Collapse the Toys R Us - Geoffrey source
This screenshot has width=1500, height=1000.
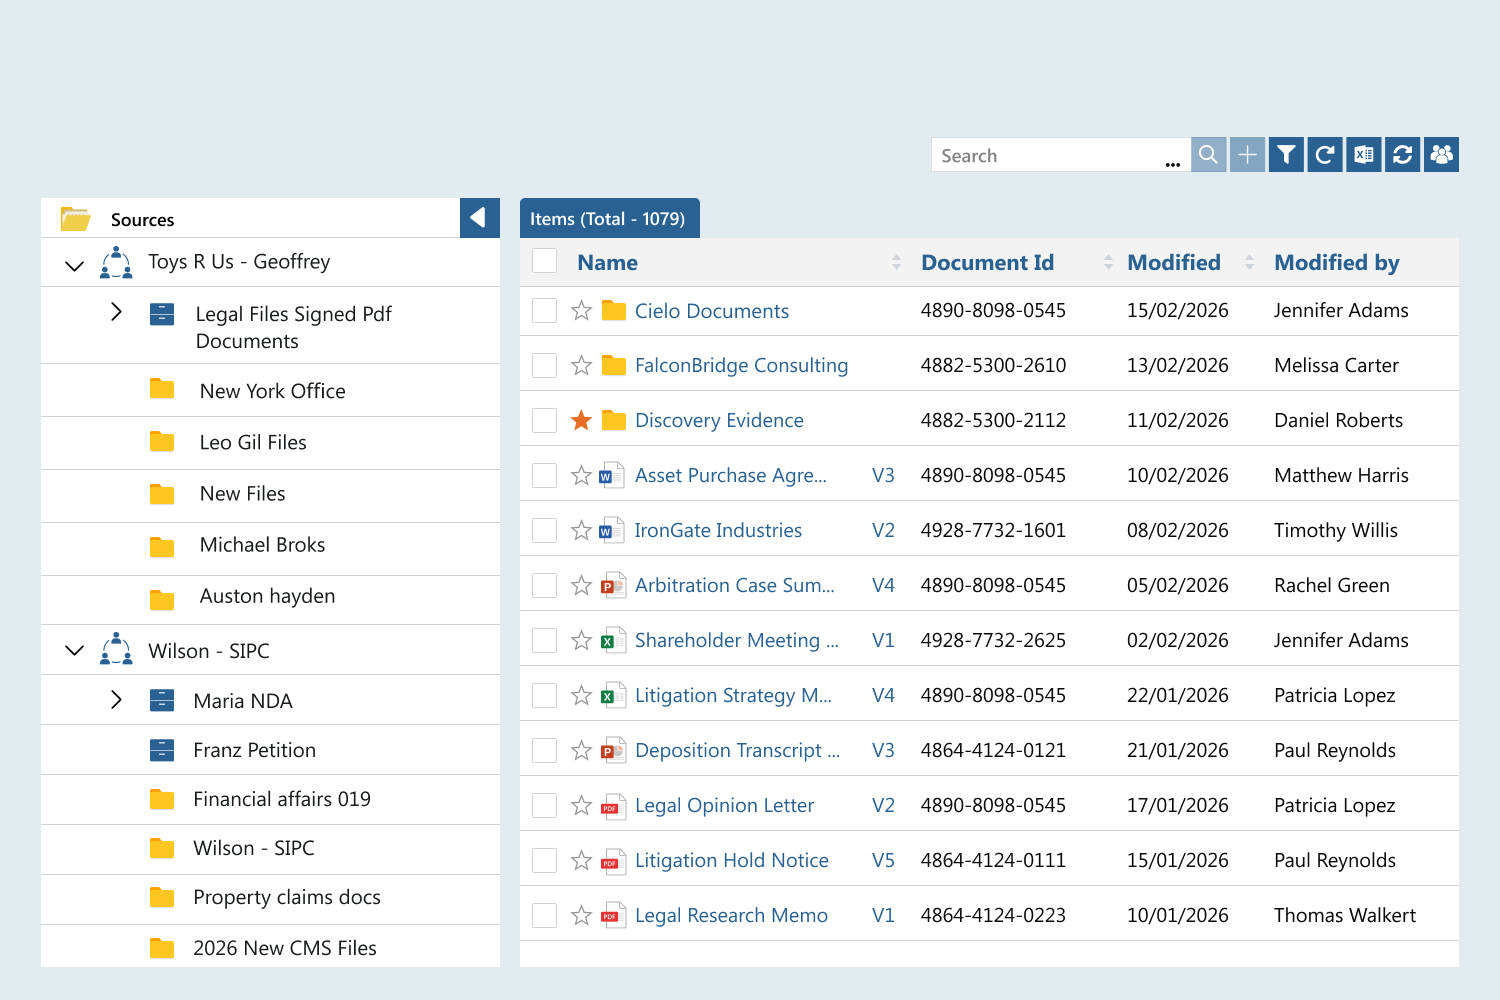[74, 264]
